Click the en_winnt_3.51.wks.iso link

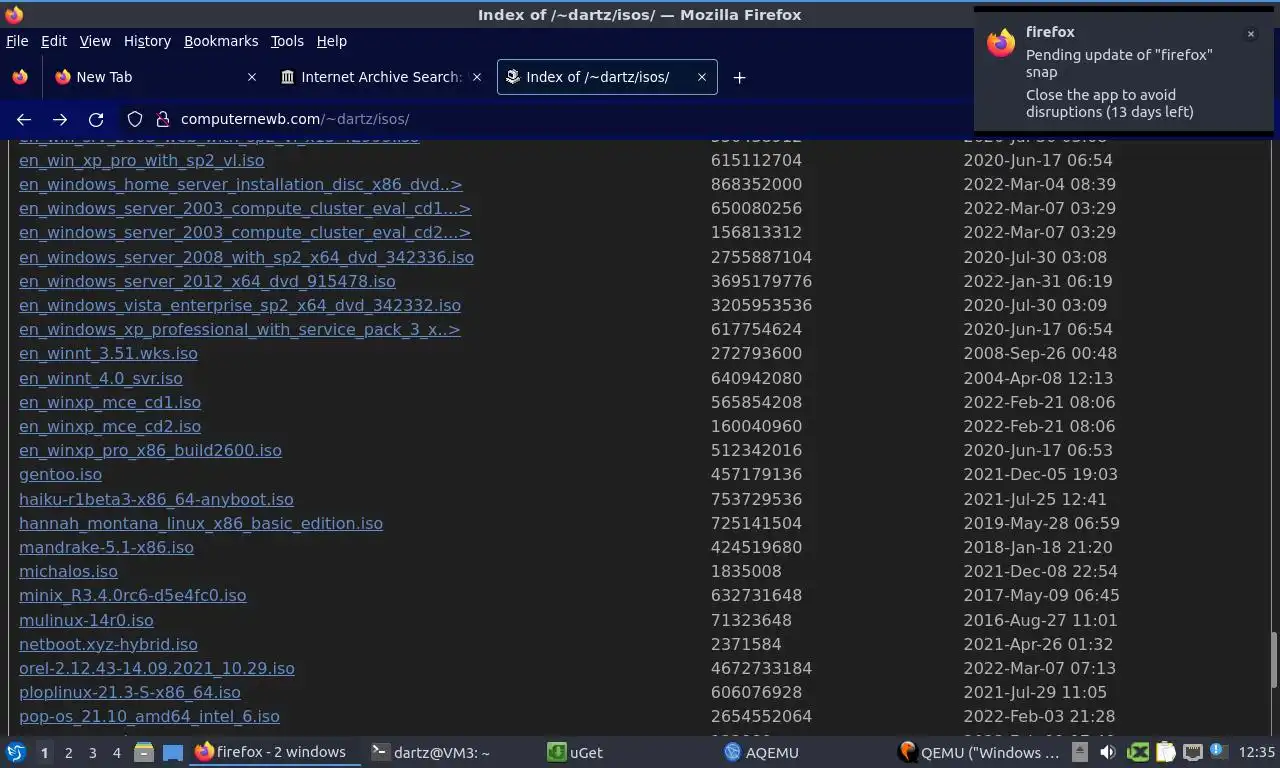click(108, 353)
